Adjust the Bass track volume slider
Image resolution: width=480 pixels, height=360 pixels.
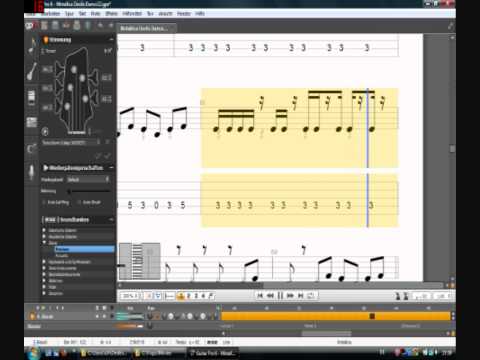pyautogui.click(x=130, y=316)
